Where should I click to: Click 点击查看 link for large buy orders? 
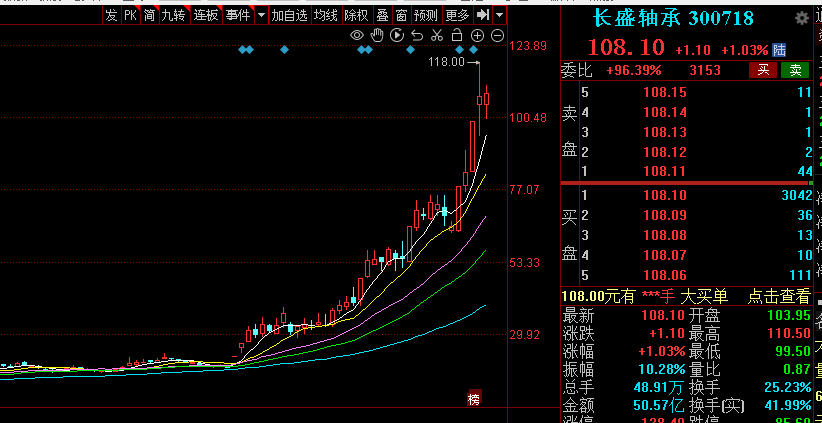[x=779, y=297]
